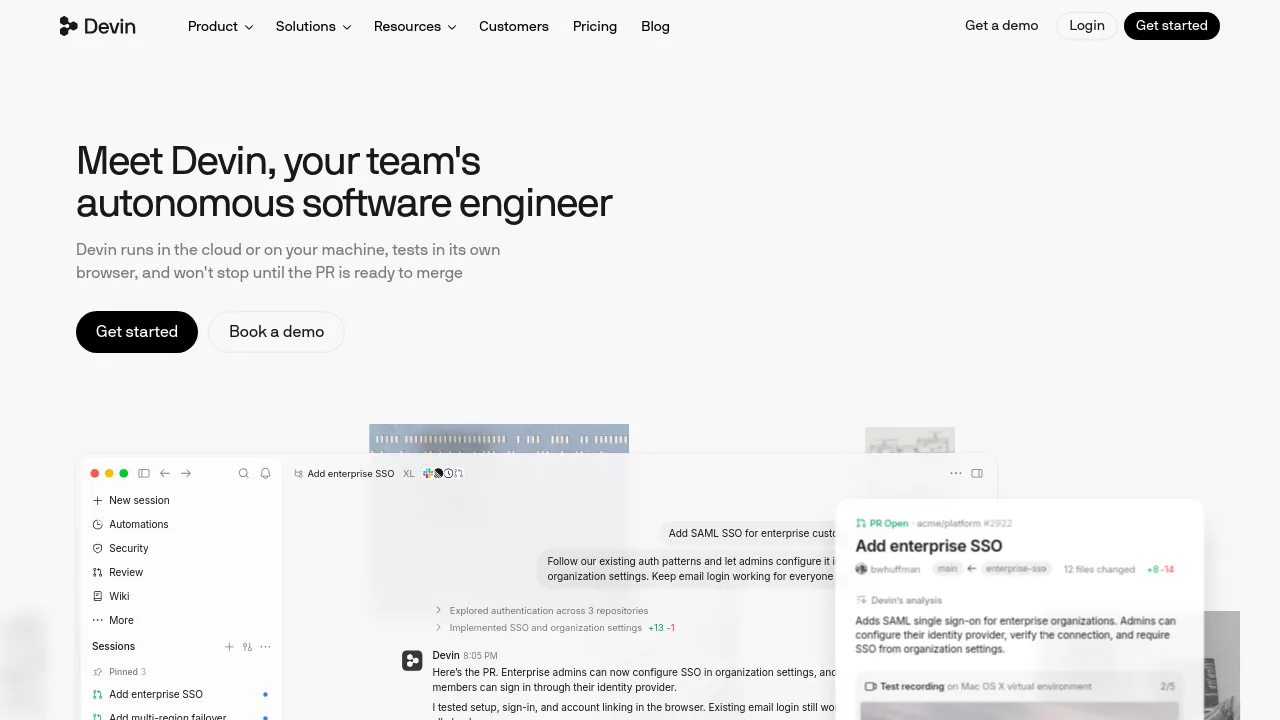Click the three-dot menu in the session top bar
This screenshot has width=1280, height=720.
(x=956, y=473)
